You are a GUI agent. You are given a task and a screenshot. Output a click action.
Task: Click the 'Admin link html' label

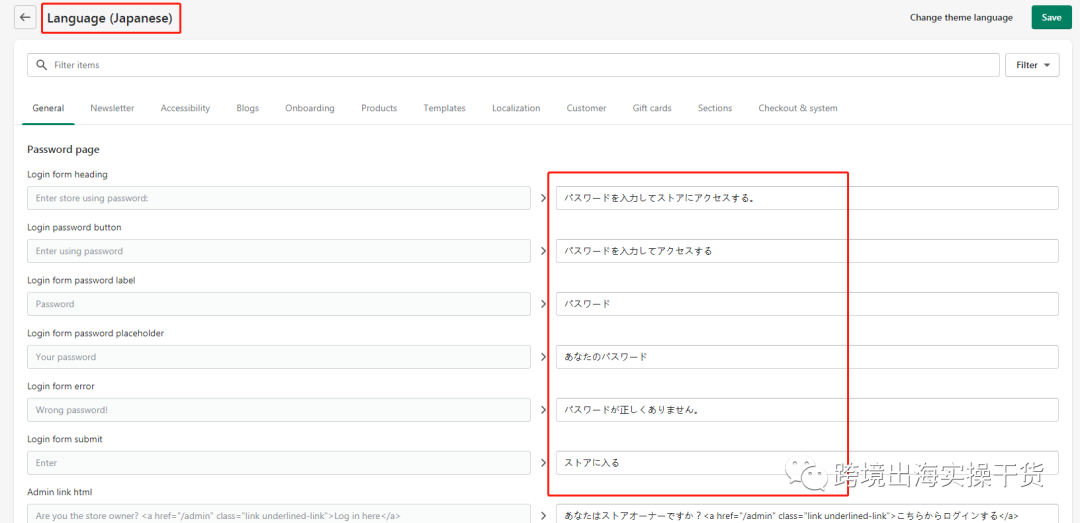(x=60, y=492)
